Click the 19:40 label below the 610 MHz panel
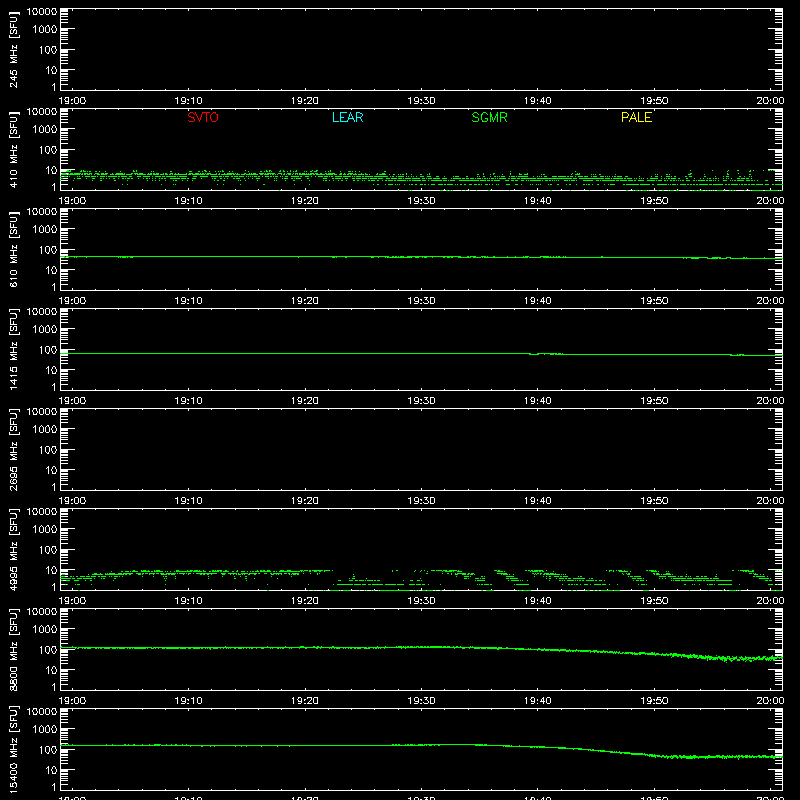 tap(537, 301)
